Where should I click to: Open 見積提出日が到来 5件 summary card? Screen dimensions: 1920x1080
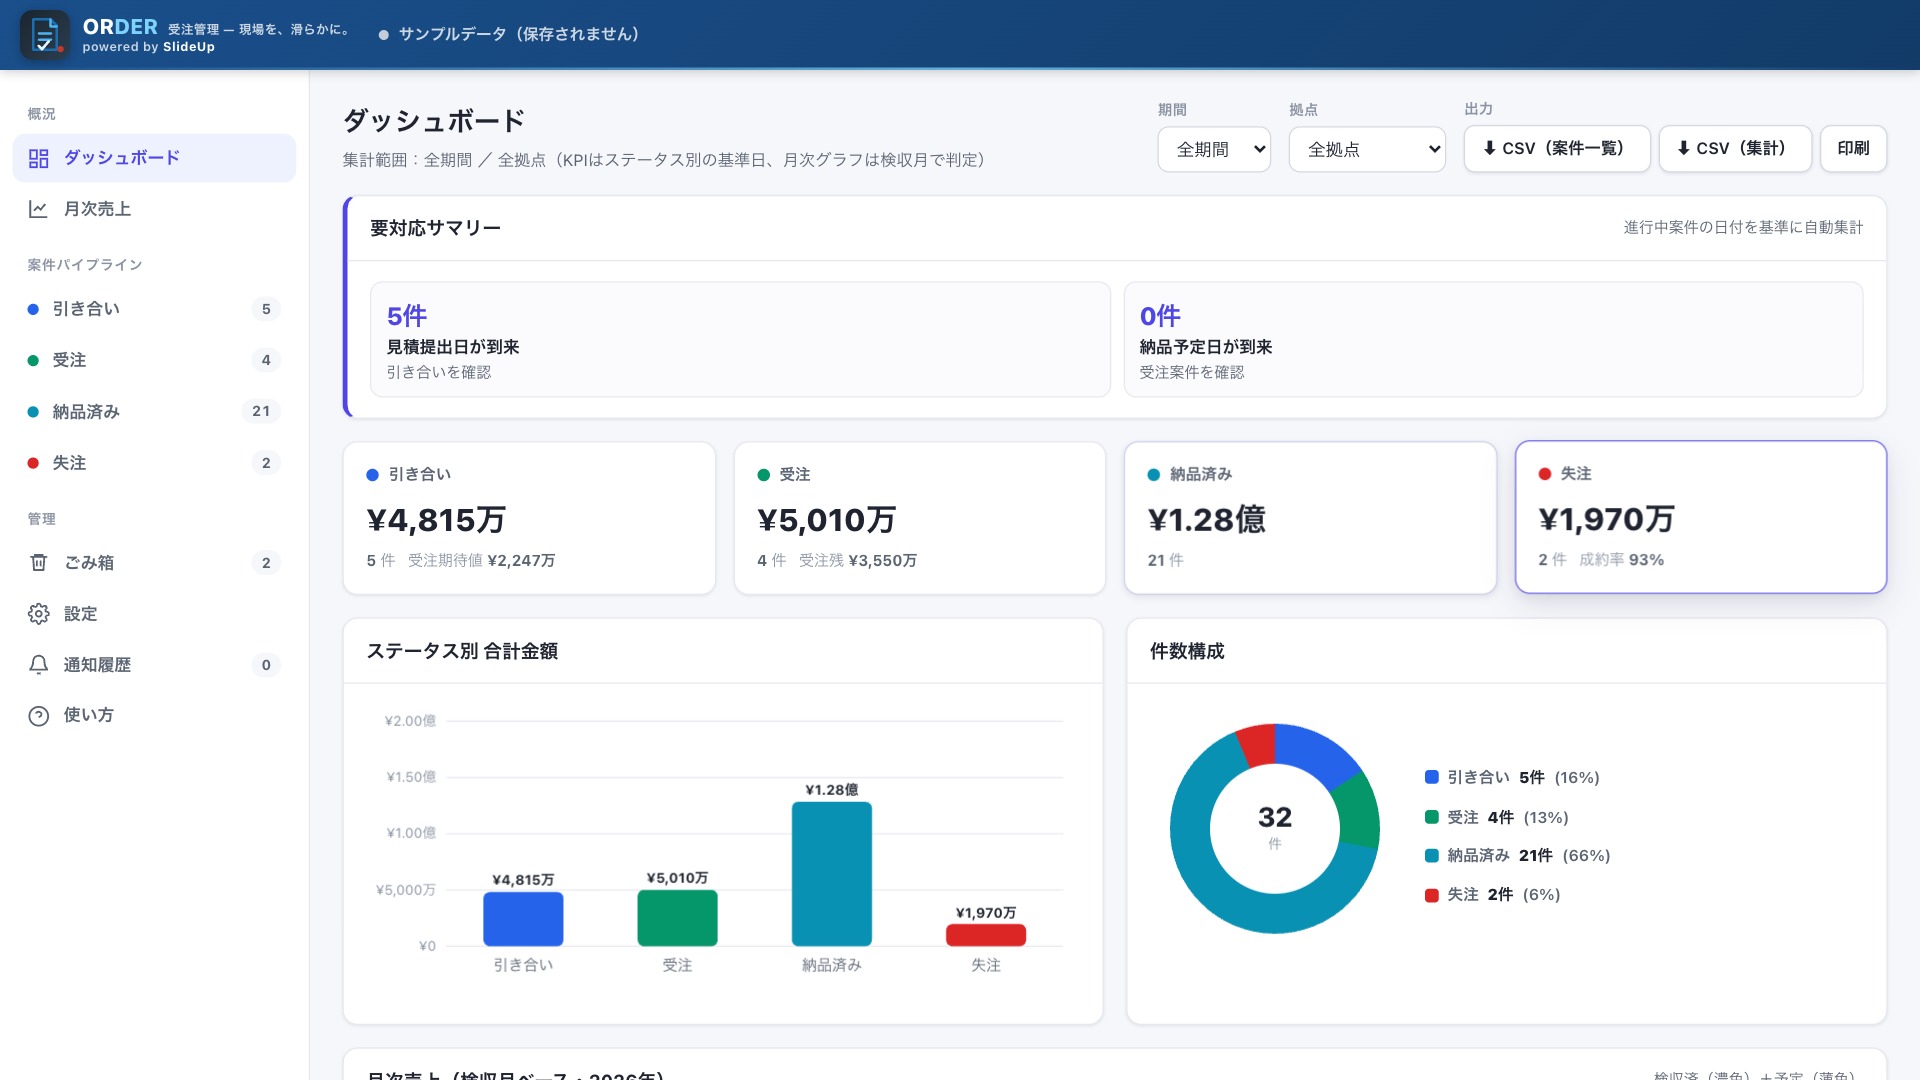tap(740, 339)
